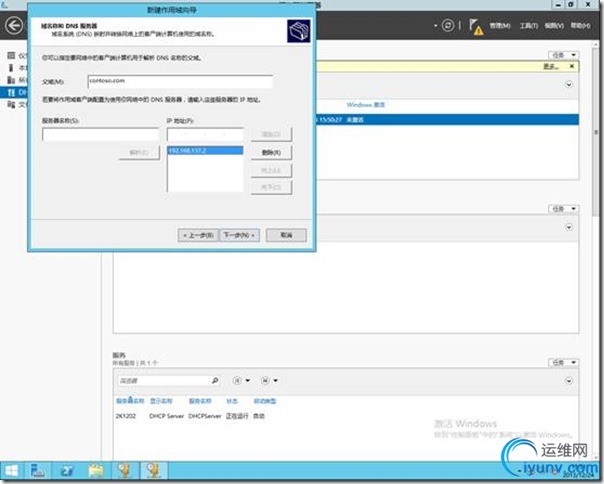Viewport: 604px width, 484px height.
Task: Select the 2K1202 cell in the services row
Action: 126,416
